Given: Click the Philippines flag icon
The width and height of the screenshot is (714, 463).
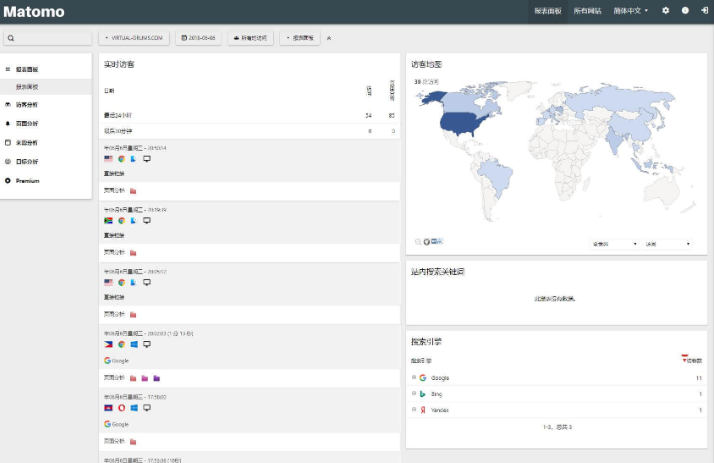Looking at the screenshot, I should [108, 344].
